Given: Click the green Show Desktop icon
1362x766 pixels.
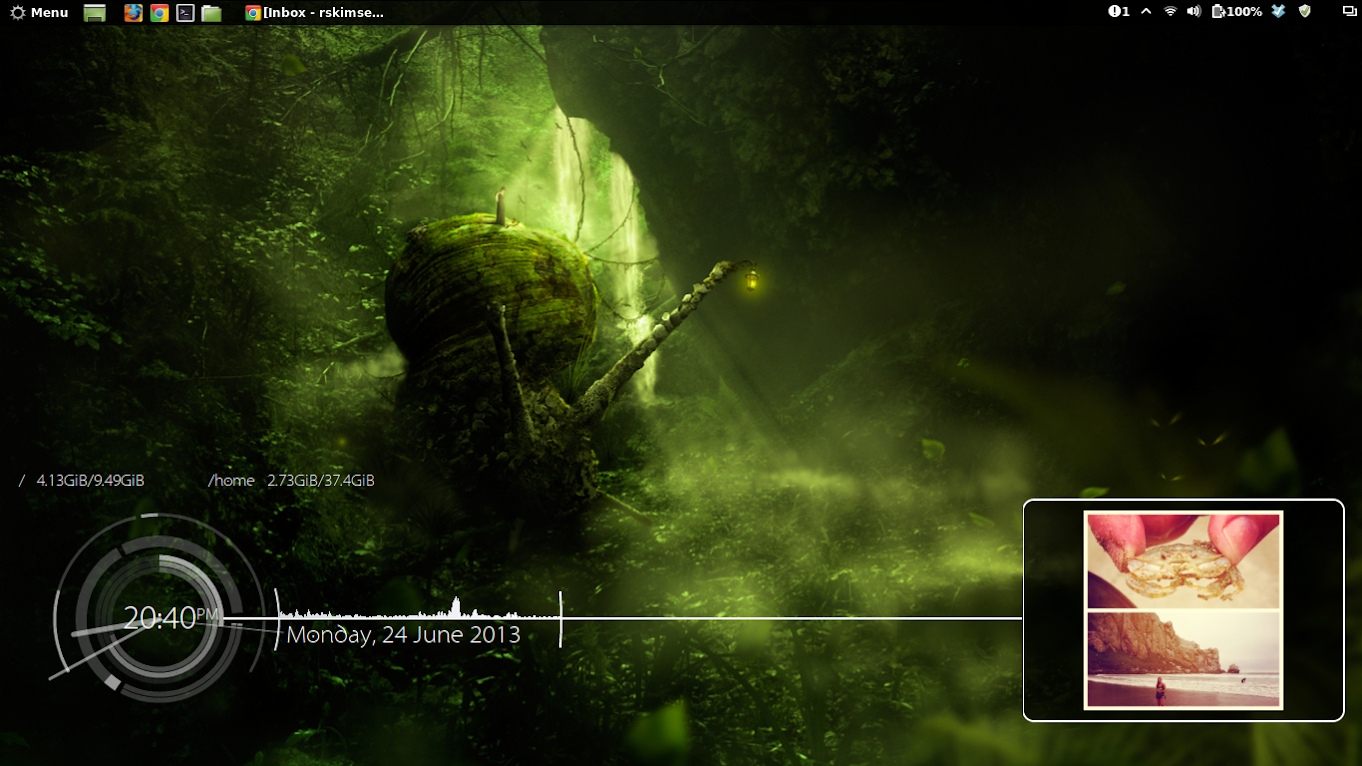Looking at the screenshot, I should [95, 13].
